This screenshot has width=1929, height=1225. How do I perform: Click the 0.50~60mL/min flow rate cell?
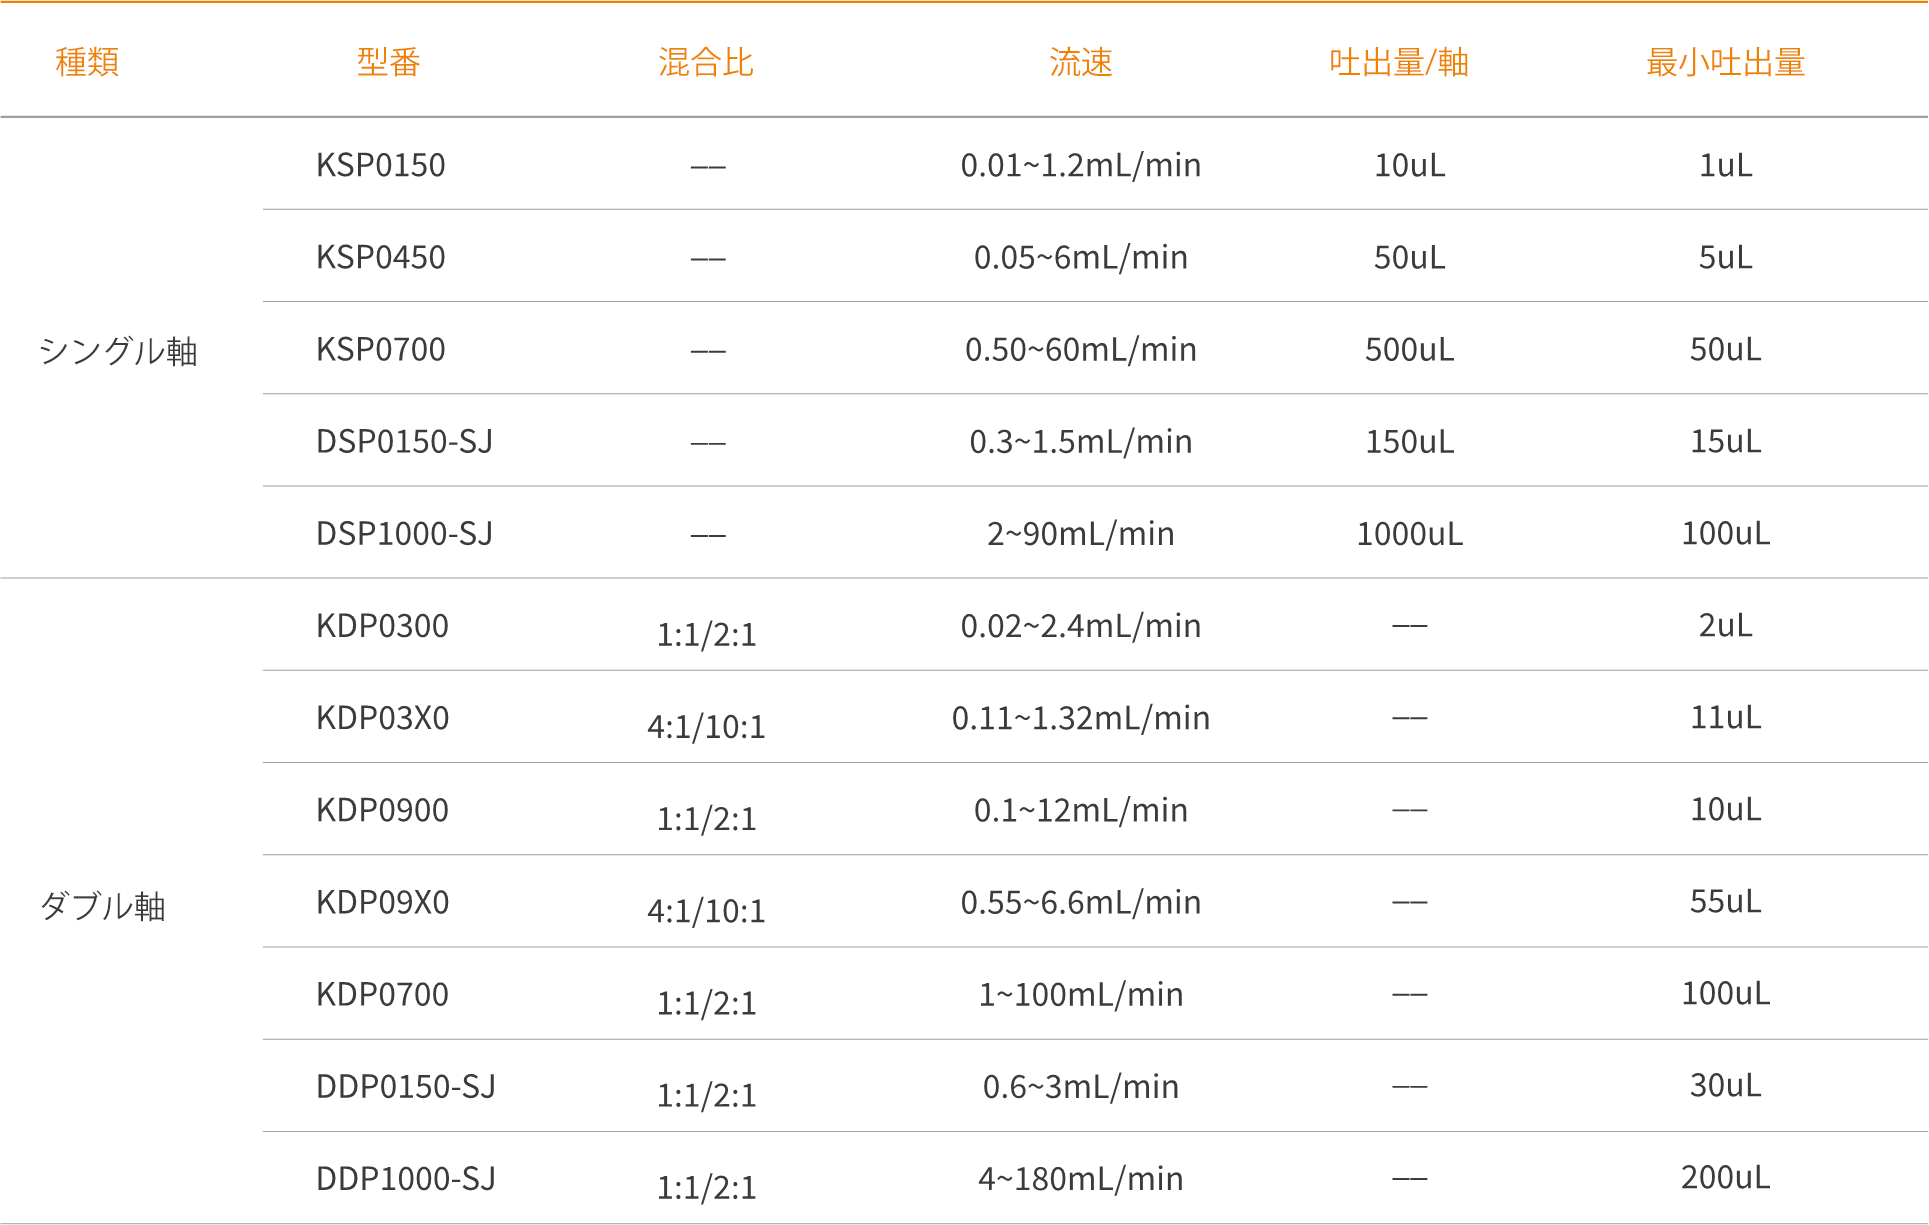click(x=1080, y=349)
